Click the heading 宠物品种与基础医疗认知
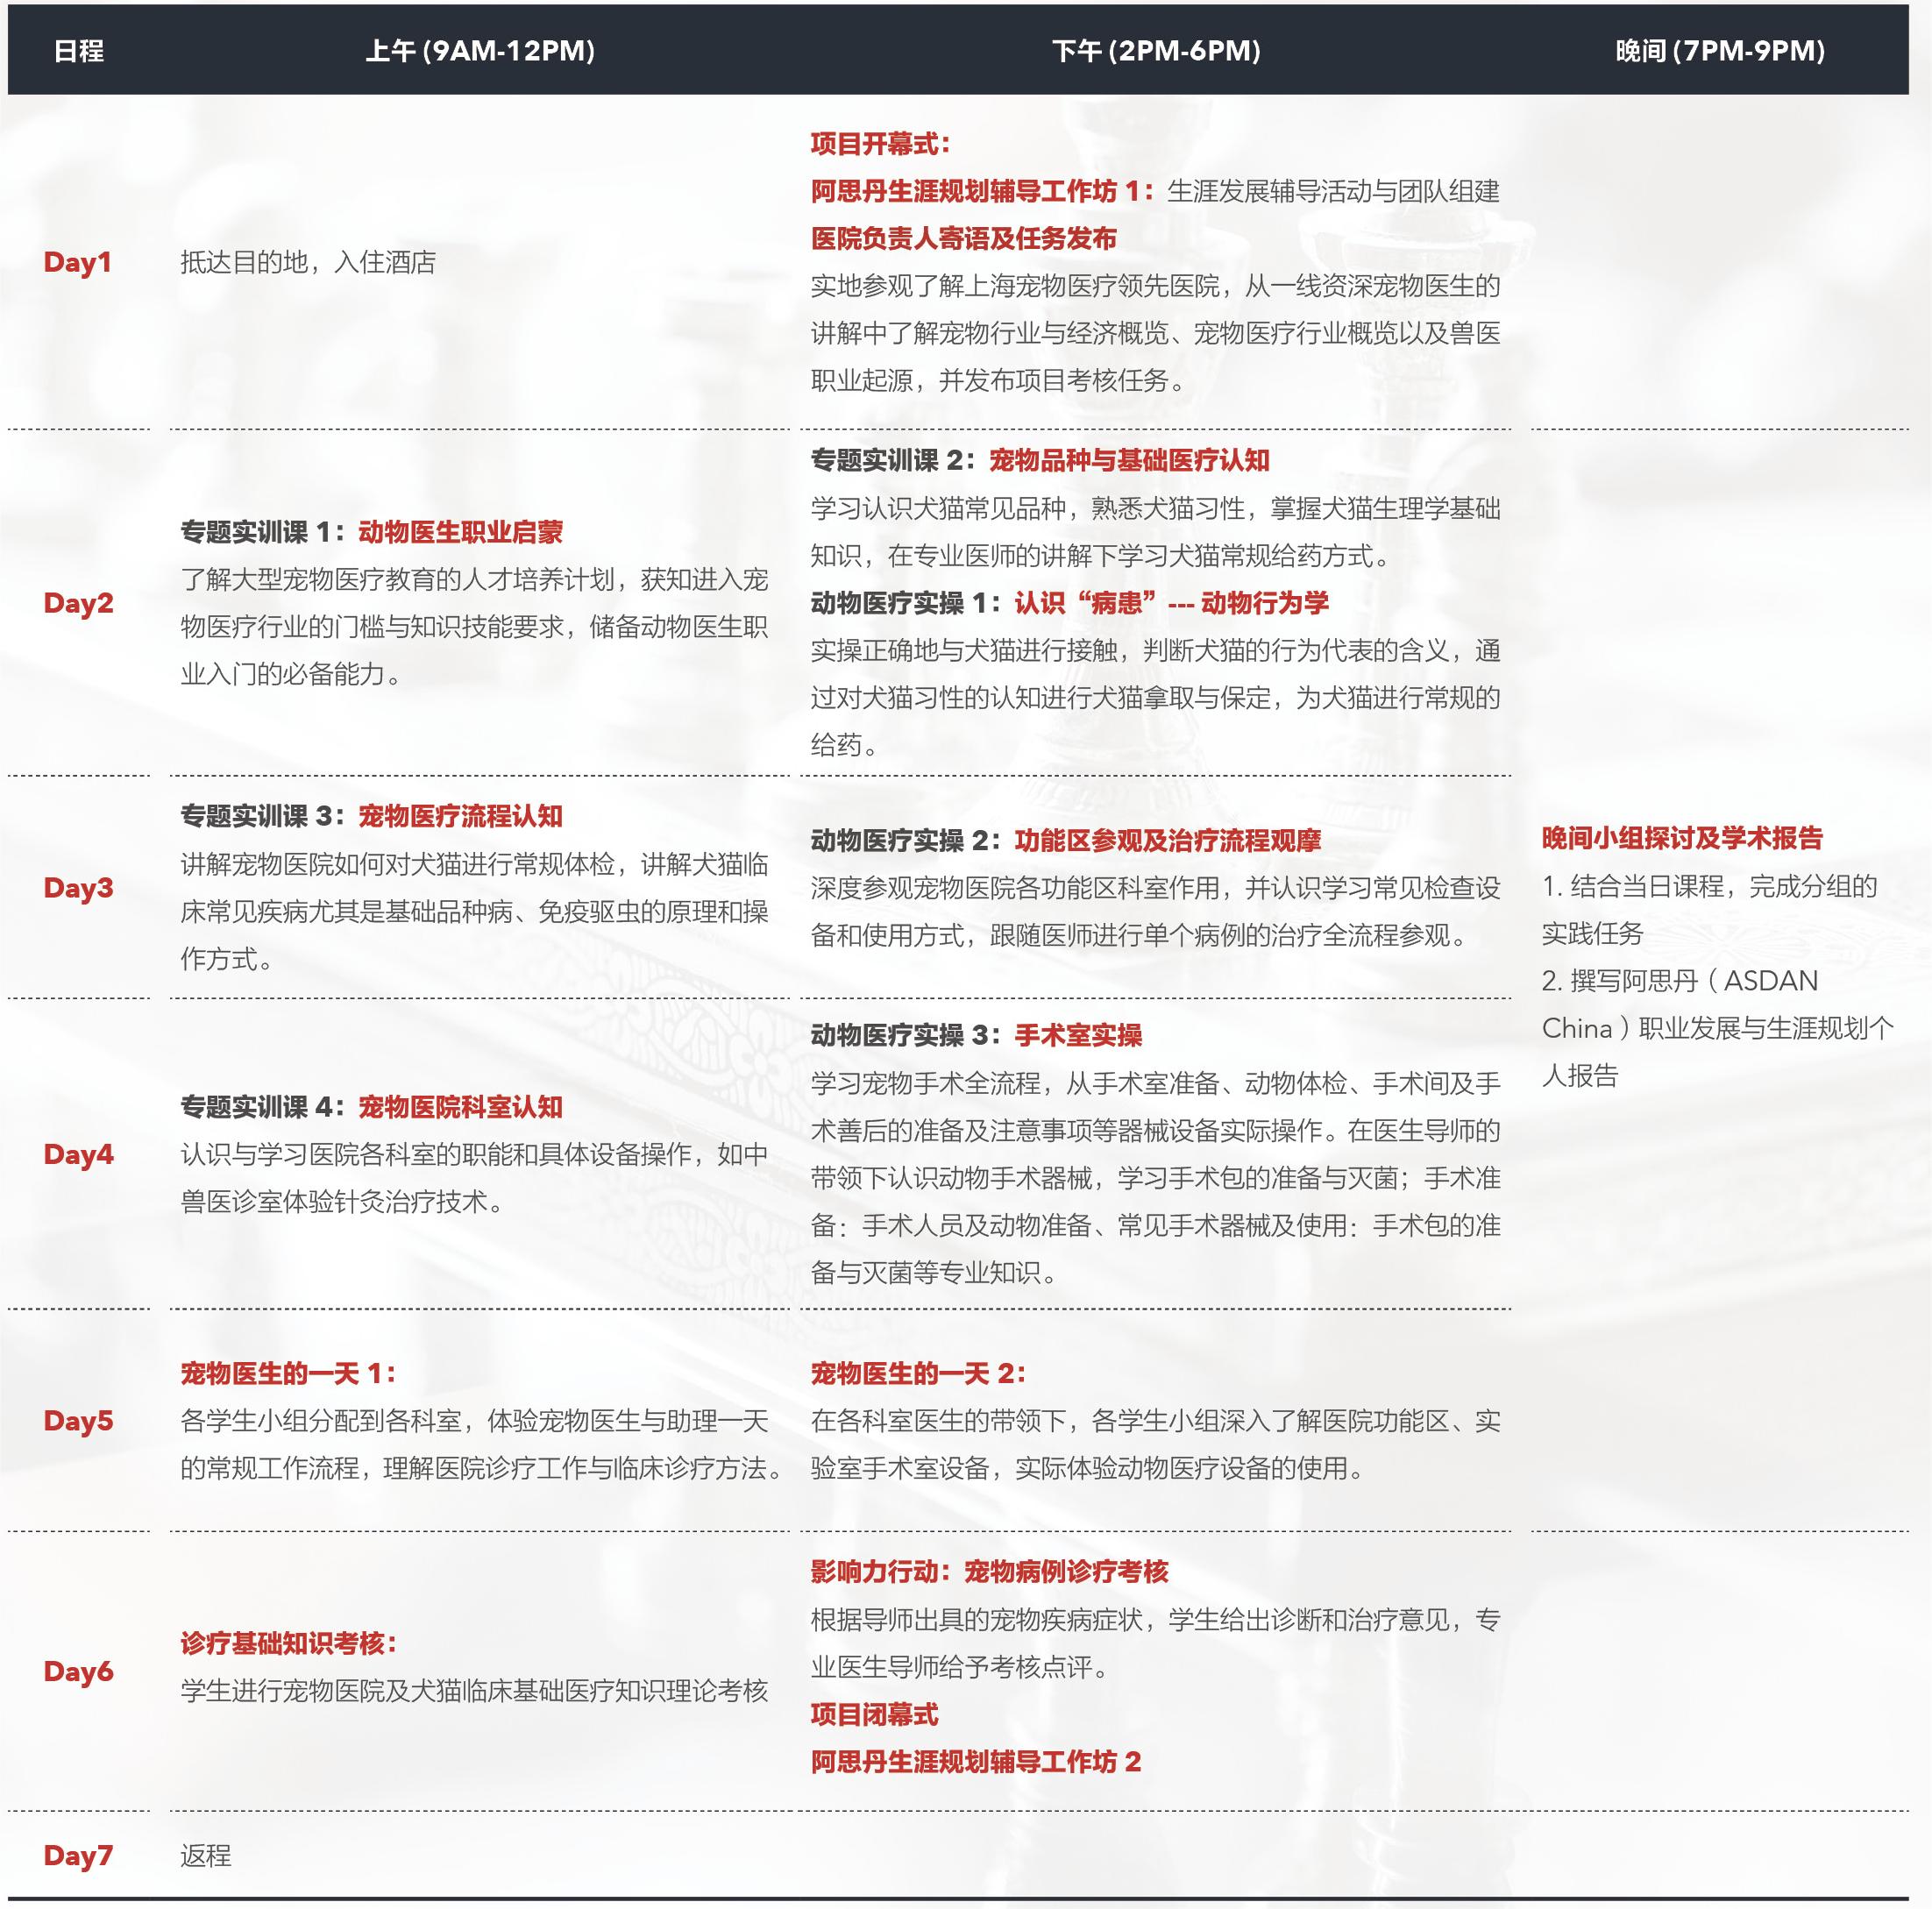 pyautogui.click(x=1129, y=461)
